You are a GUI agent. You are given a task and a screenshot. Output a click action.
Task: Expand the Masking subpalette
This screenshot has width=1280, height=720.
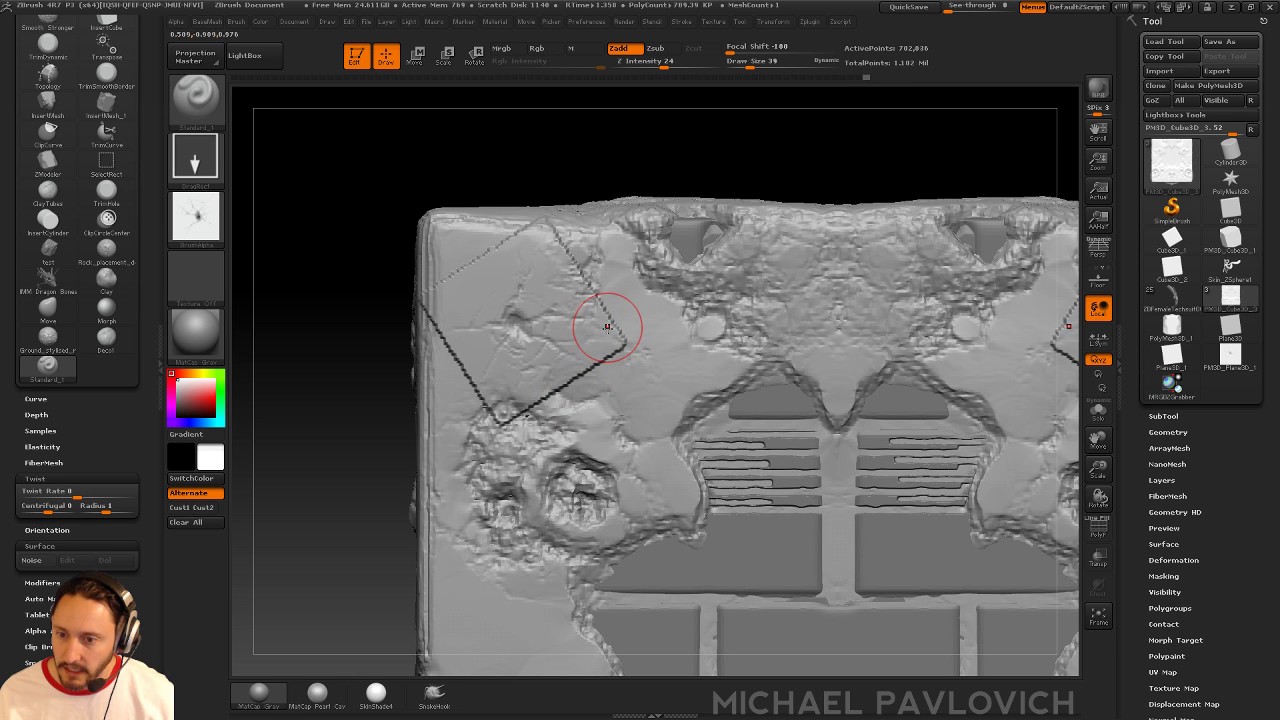coord(1163,576)
